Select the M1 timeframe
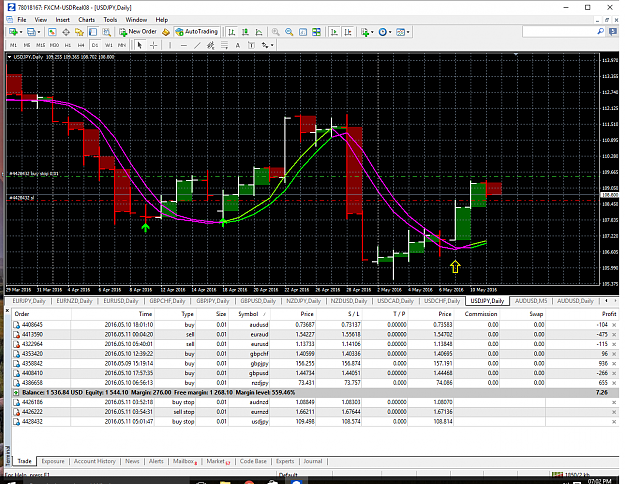 click(x=13, y=45)
